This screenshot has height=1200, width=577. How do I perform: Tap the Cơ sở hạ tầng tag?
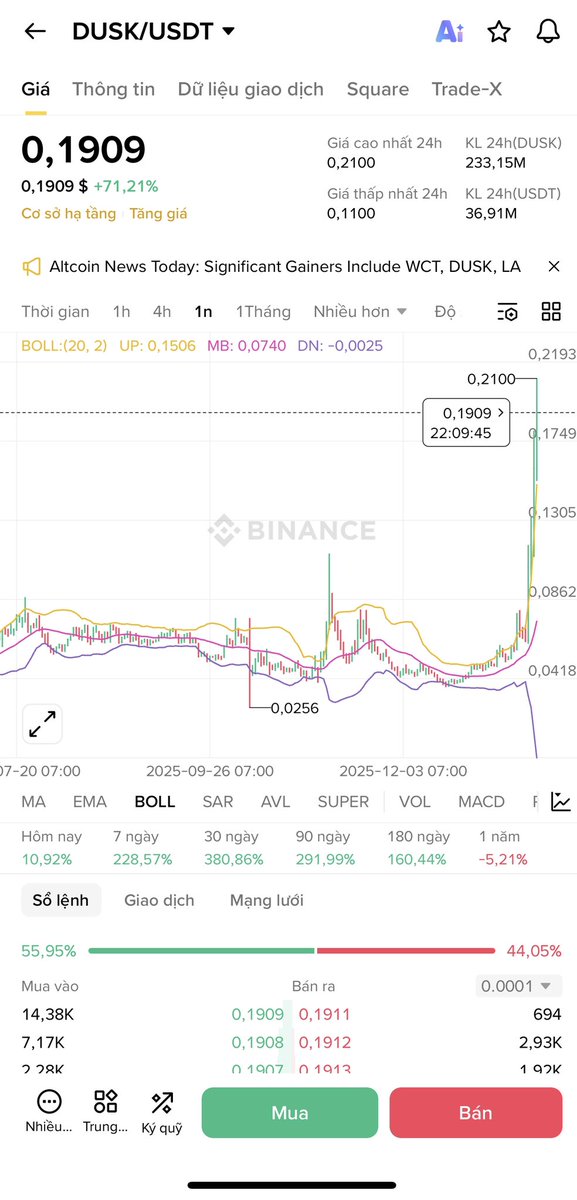(x=69, y=213)
